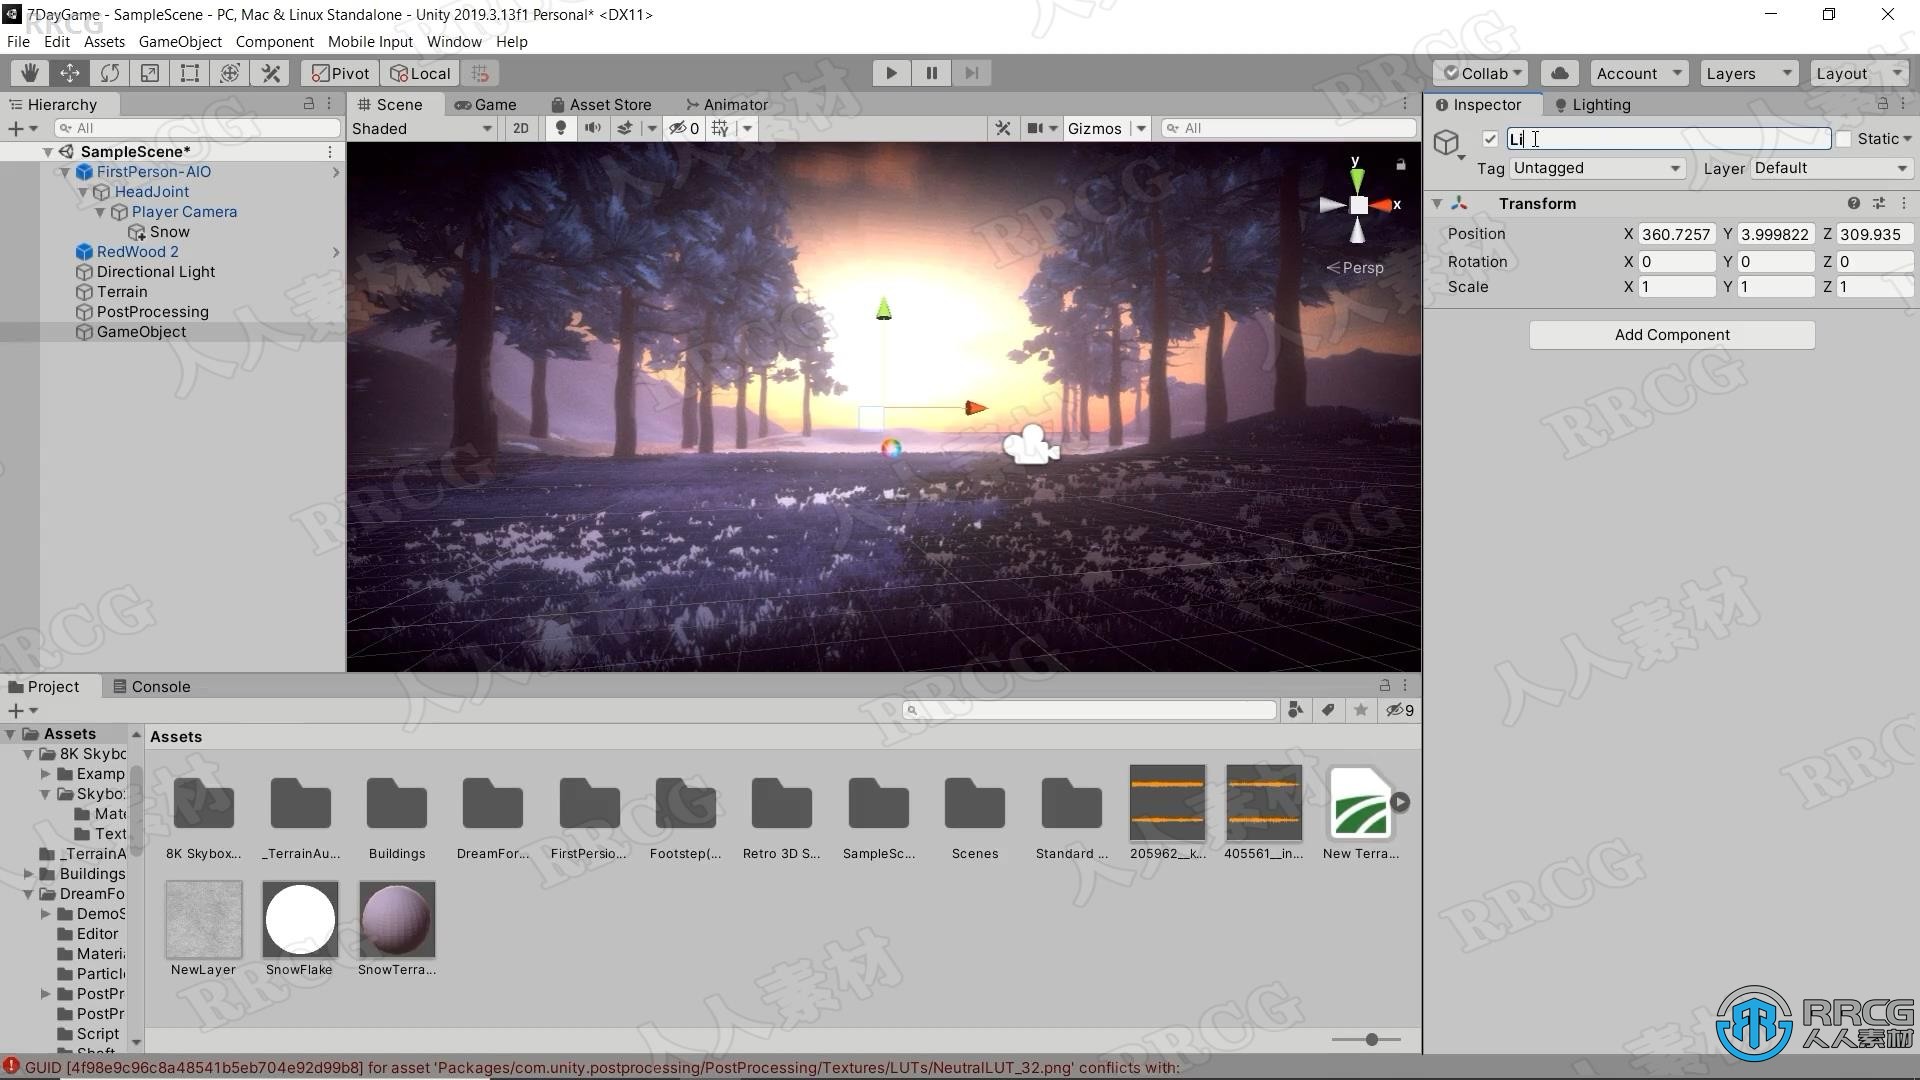Screen dimensions: 1920x1080
Task: Click the Play button to enter Play Mode
Action: [x=891, y=73]
